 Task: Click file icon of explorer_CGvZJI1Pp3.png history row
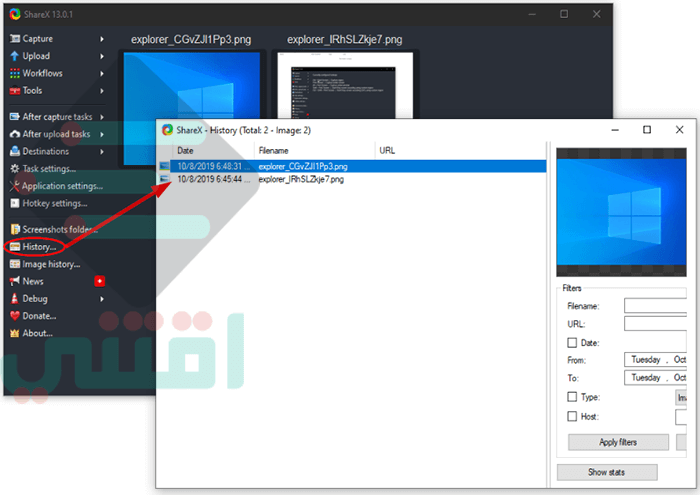click(x=164, y=166)
